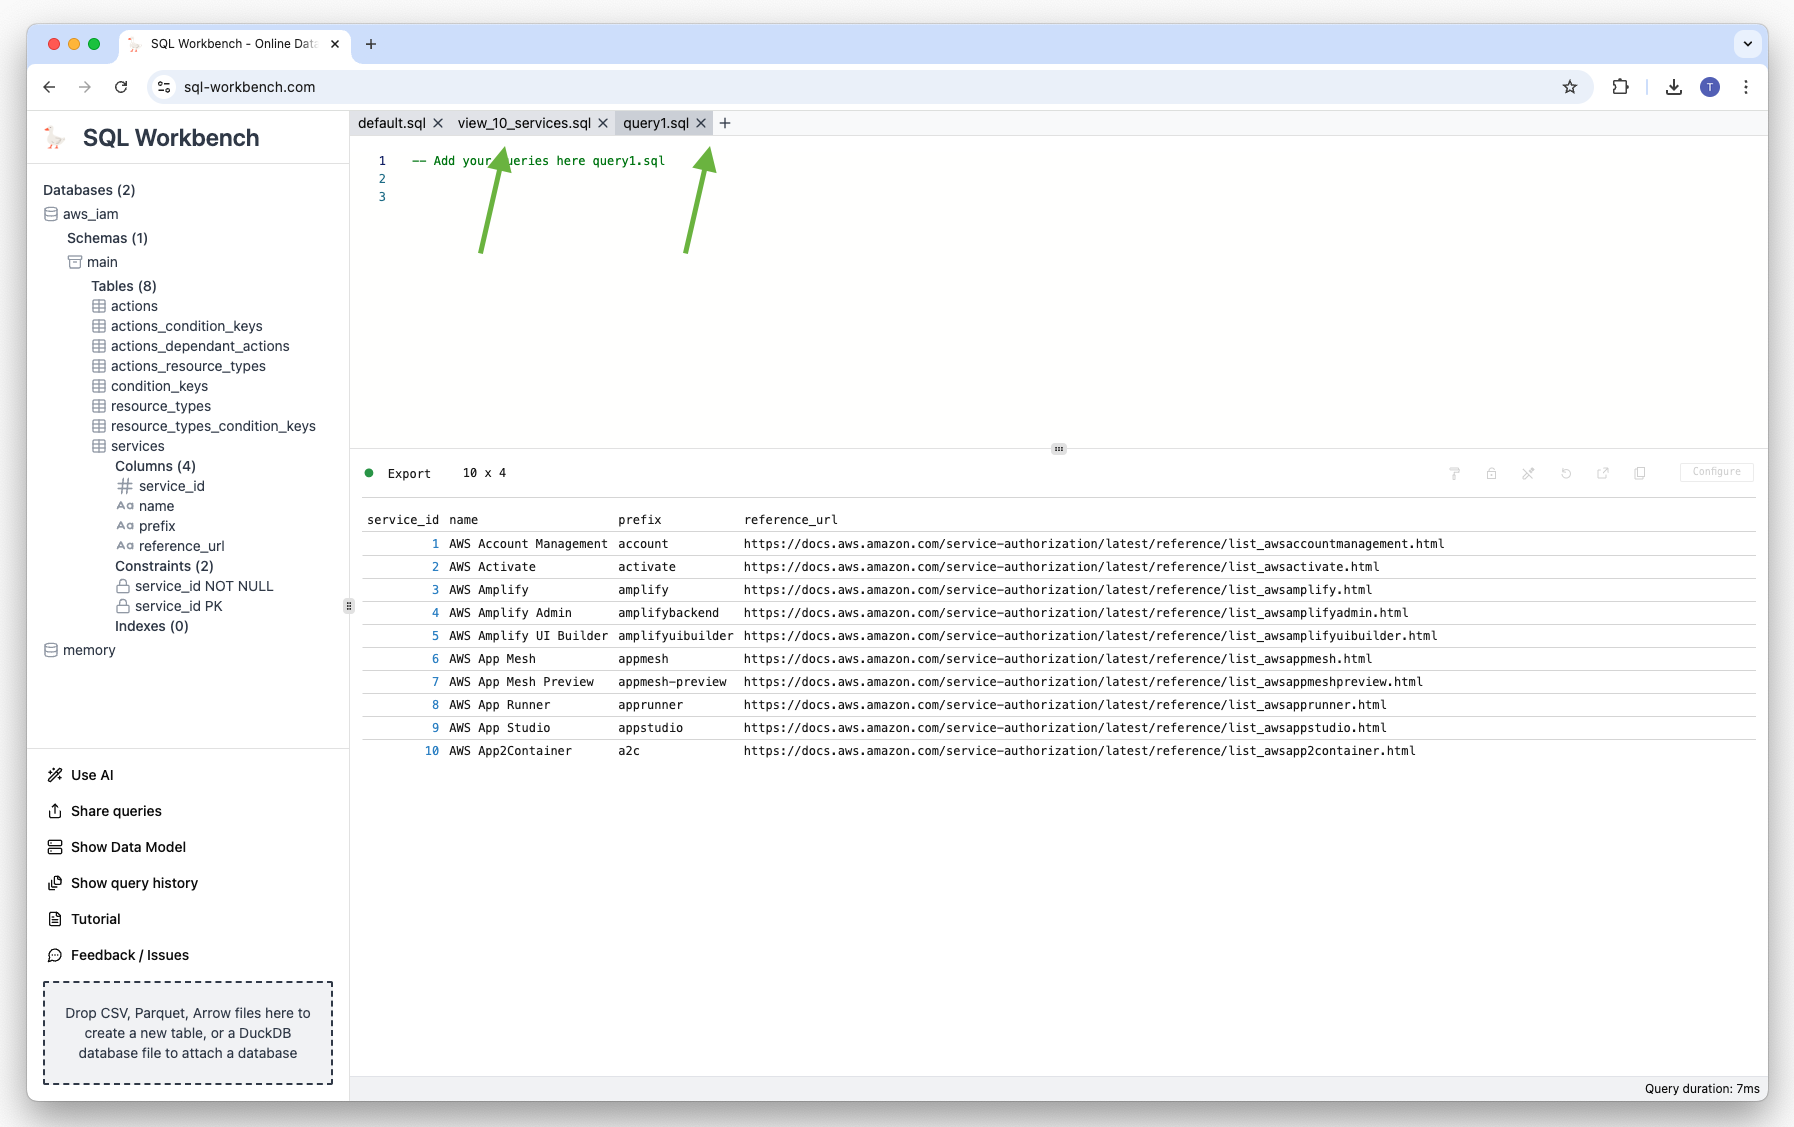
Task: Click the bookmark star in address bar
Action: click(x=1570, y=87)
